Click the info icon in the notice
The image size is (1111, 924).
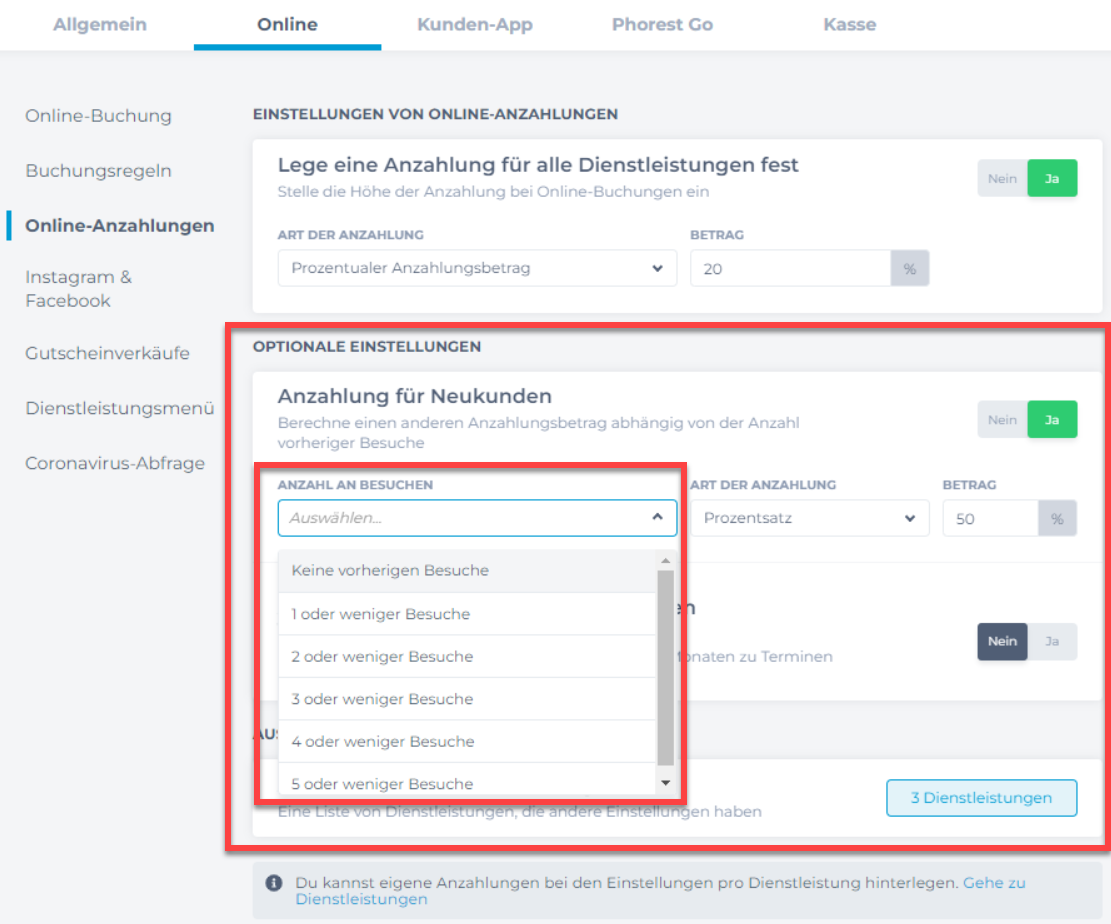pyautogui.click(x=273, y=884)
